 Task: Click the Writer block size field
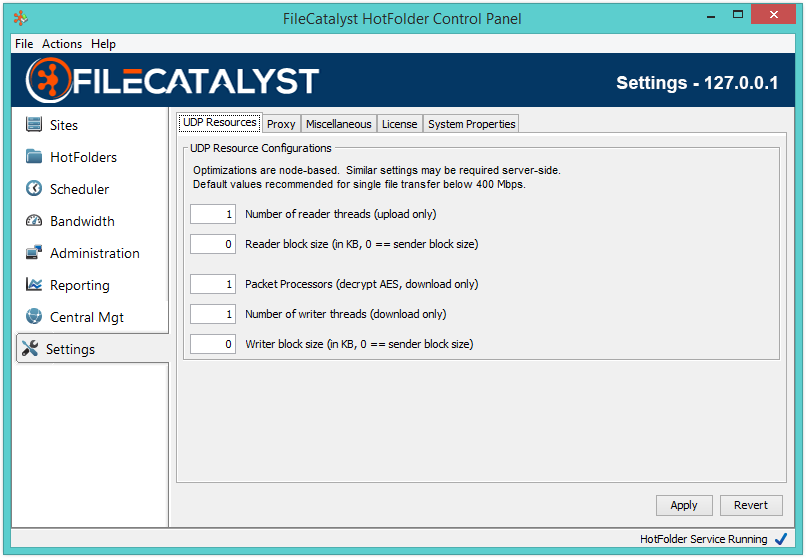point(213,344)
